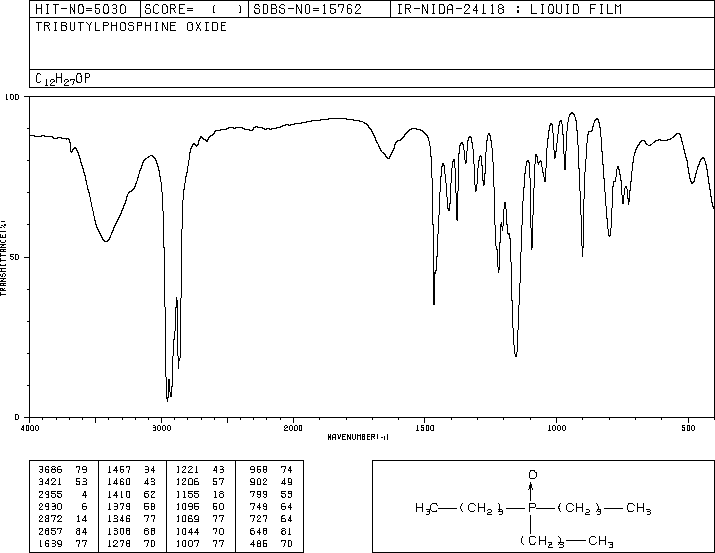This screenshot has width=715, height=553.
Task: Click the 0 label at bottom of the y-axis
Action: pos(17,417)
